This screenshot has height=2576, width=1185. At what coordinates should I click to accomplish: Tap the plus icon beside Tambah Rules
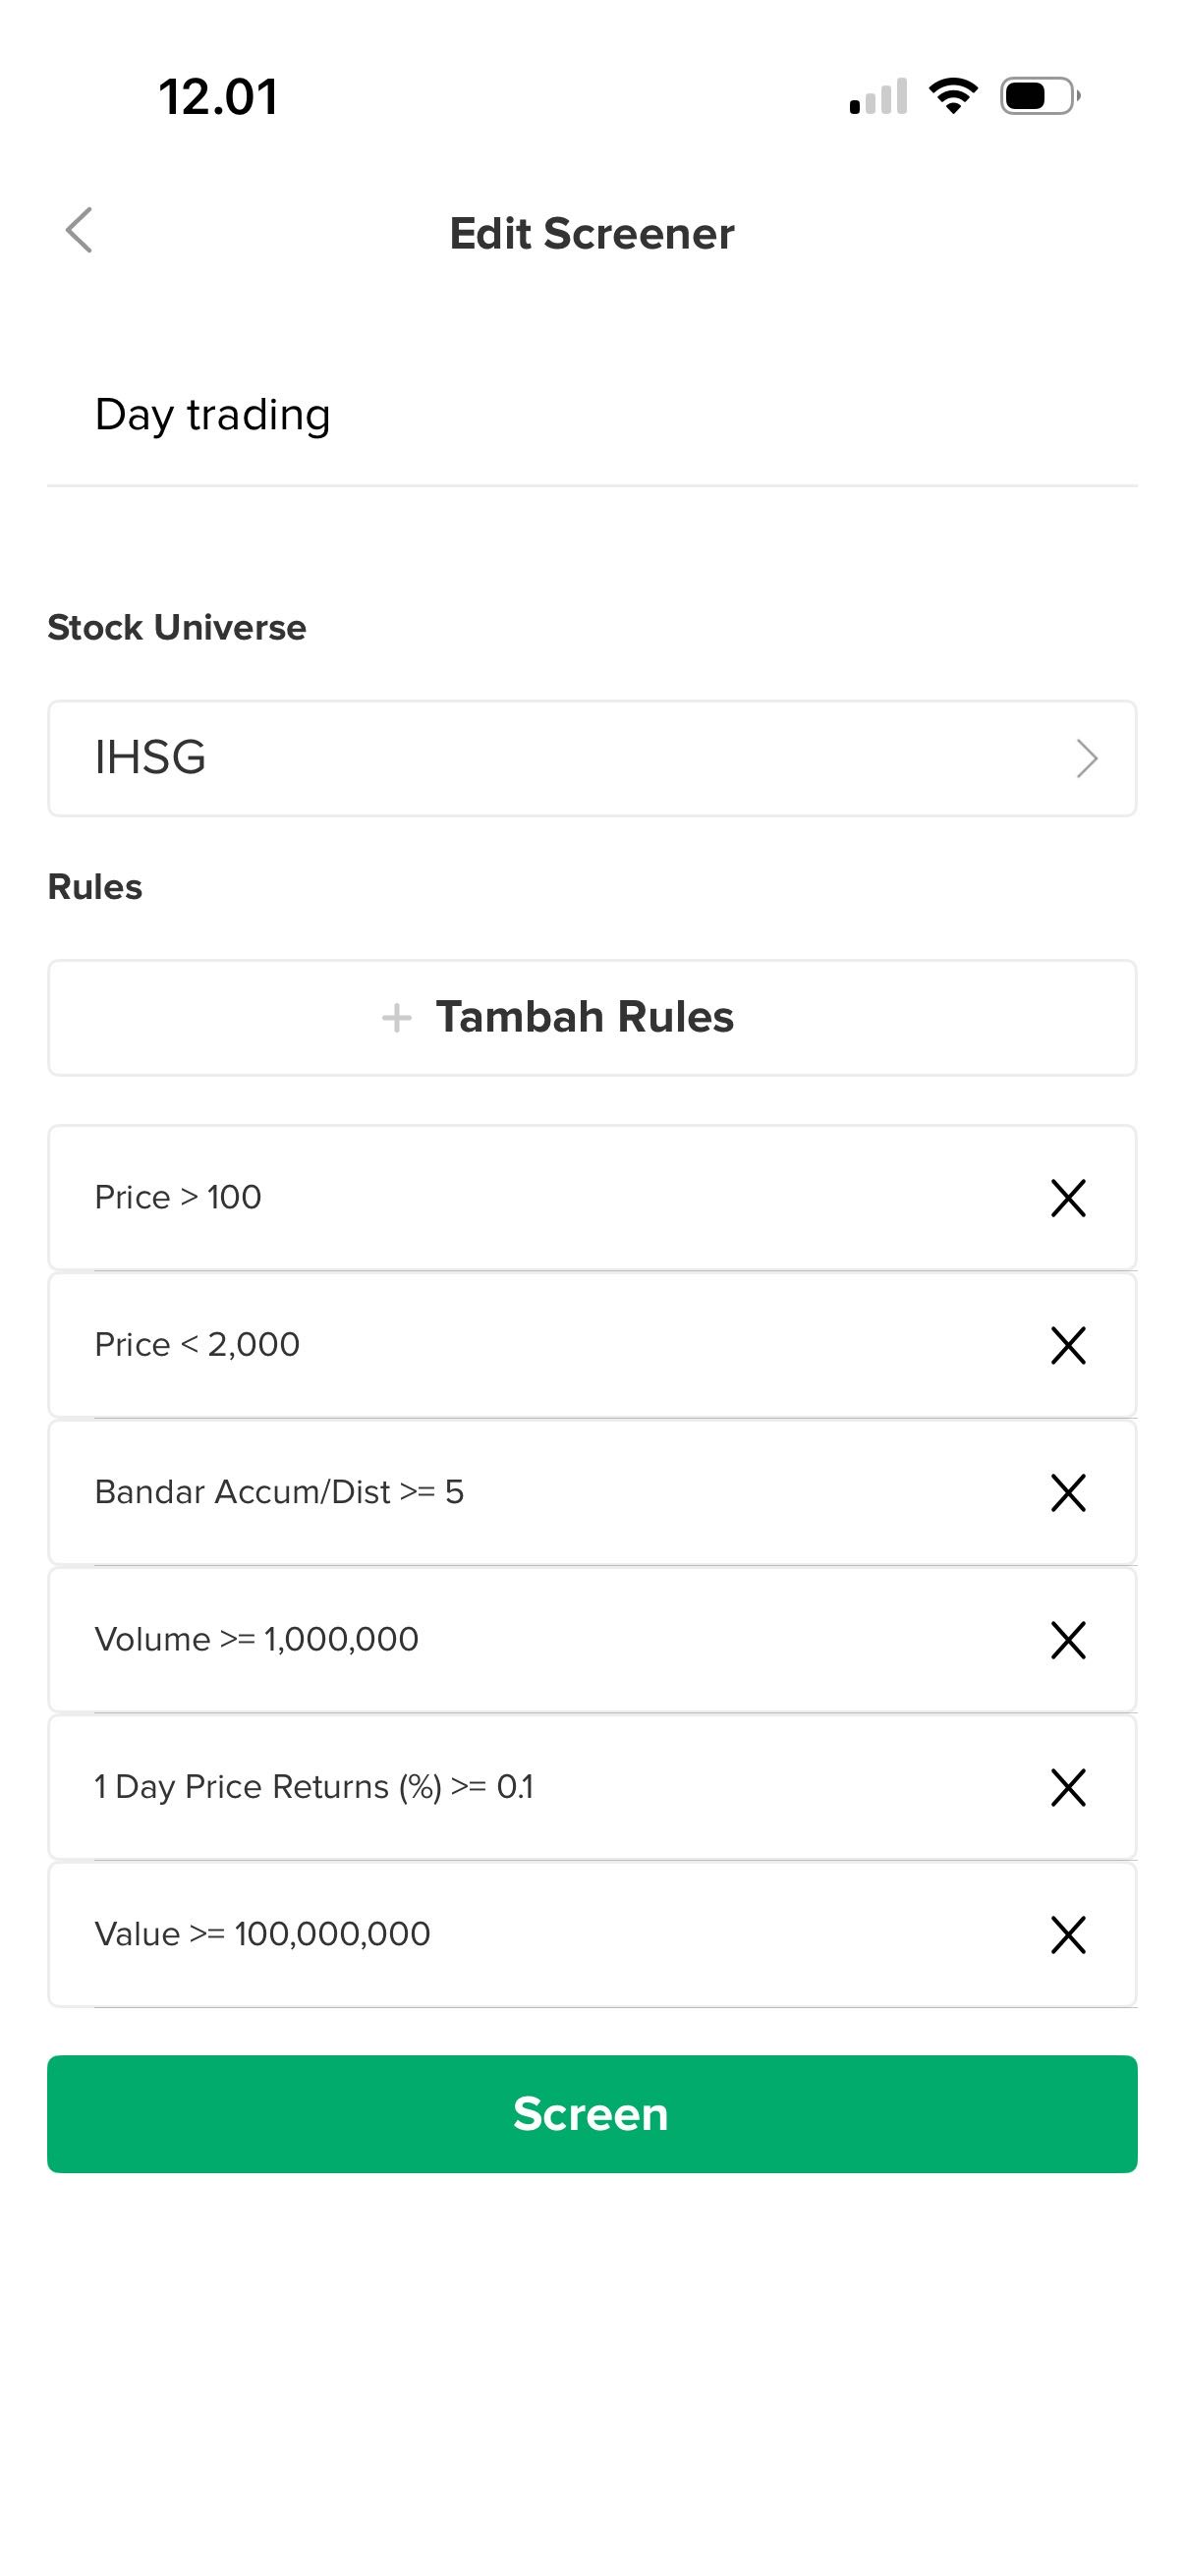pos(397,1018)
